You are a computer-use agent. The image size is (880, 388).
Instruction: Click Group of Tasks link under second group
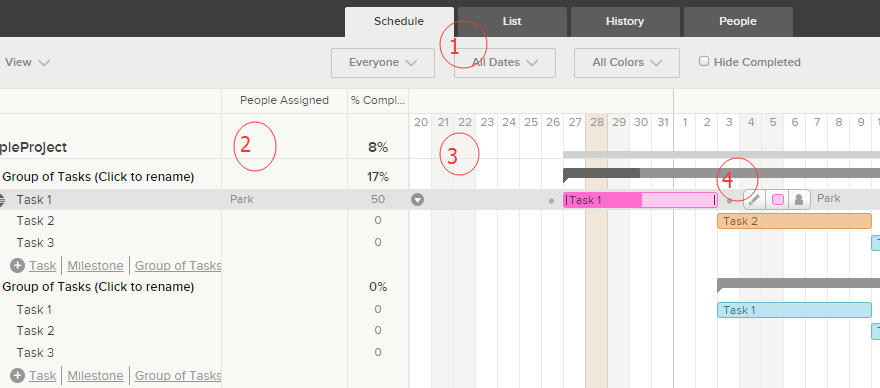[178, 376]
